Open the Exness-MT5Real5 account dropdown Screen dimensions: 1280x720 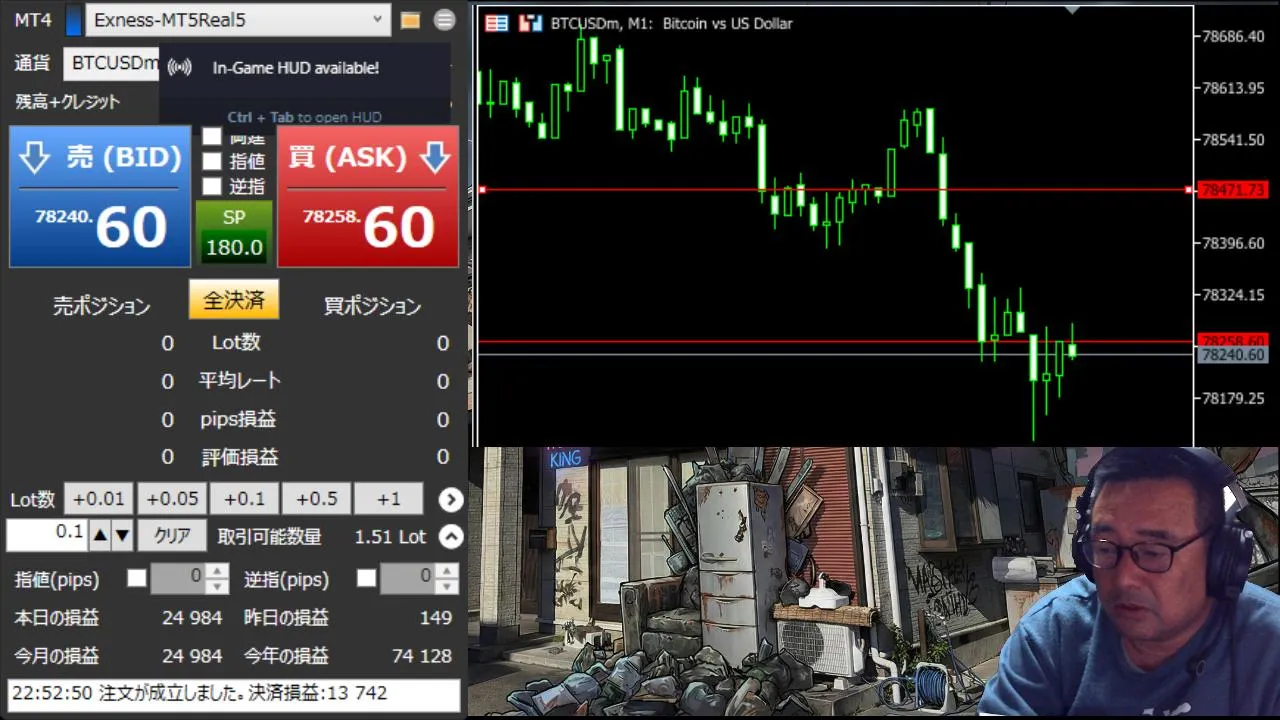pos(238,19)
